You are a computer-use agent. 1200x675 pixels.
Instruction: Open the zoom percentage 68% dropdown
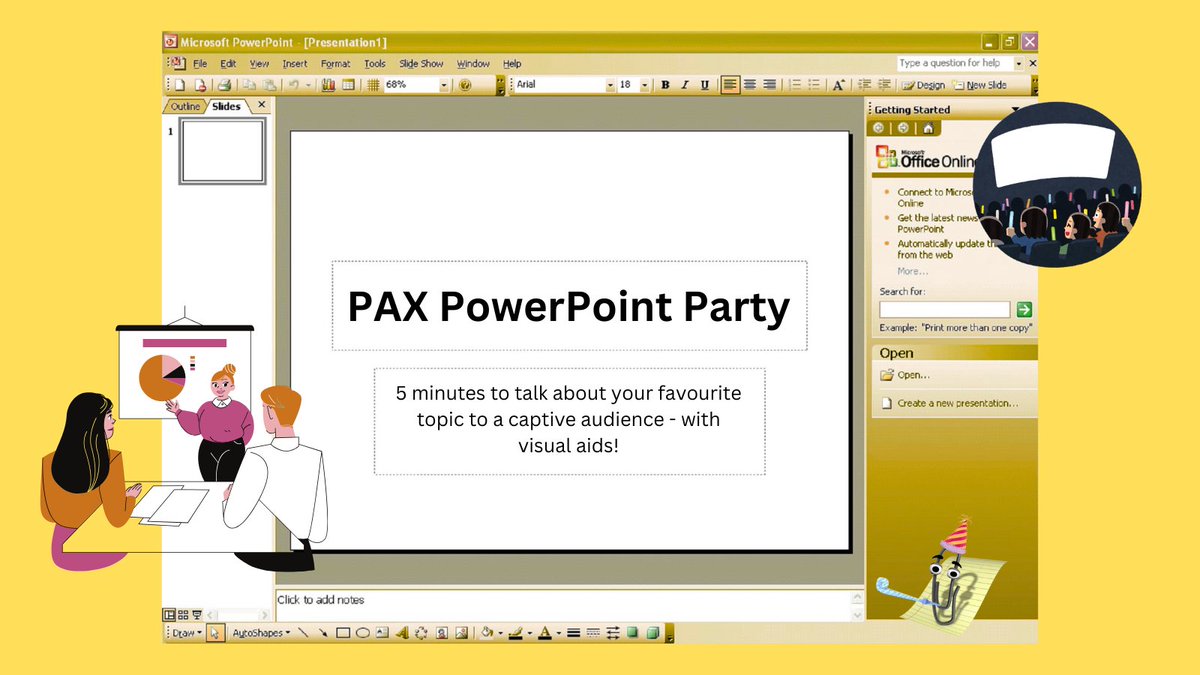[444, 85]
